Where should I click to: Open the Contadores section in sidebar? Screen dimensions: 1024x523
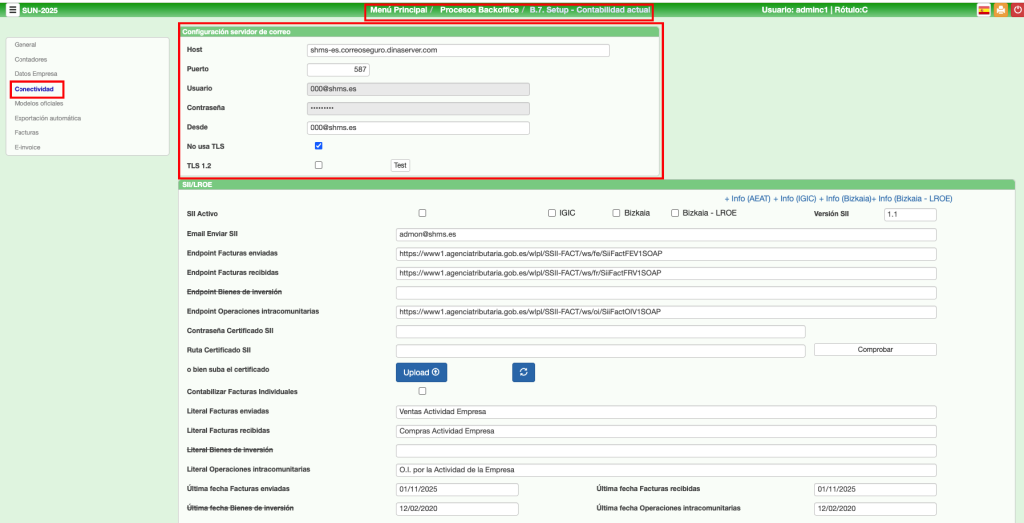pos(30,59)
